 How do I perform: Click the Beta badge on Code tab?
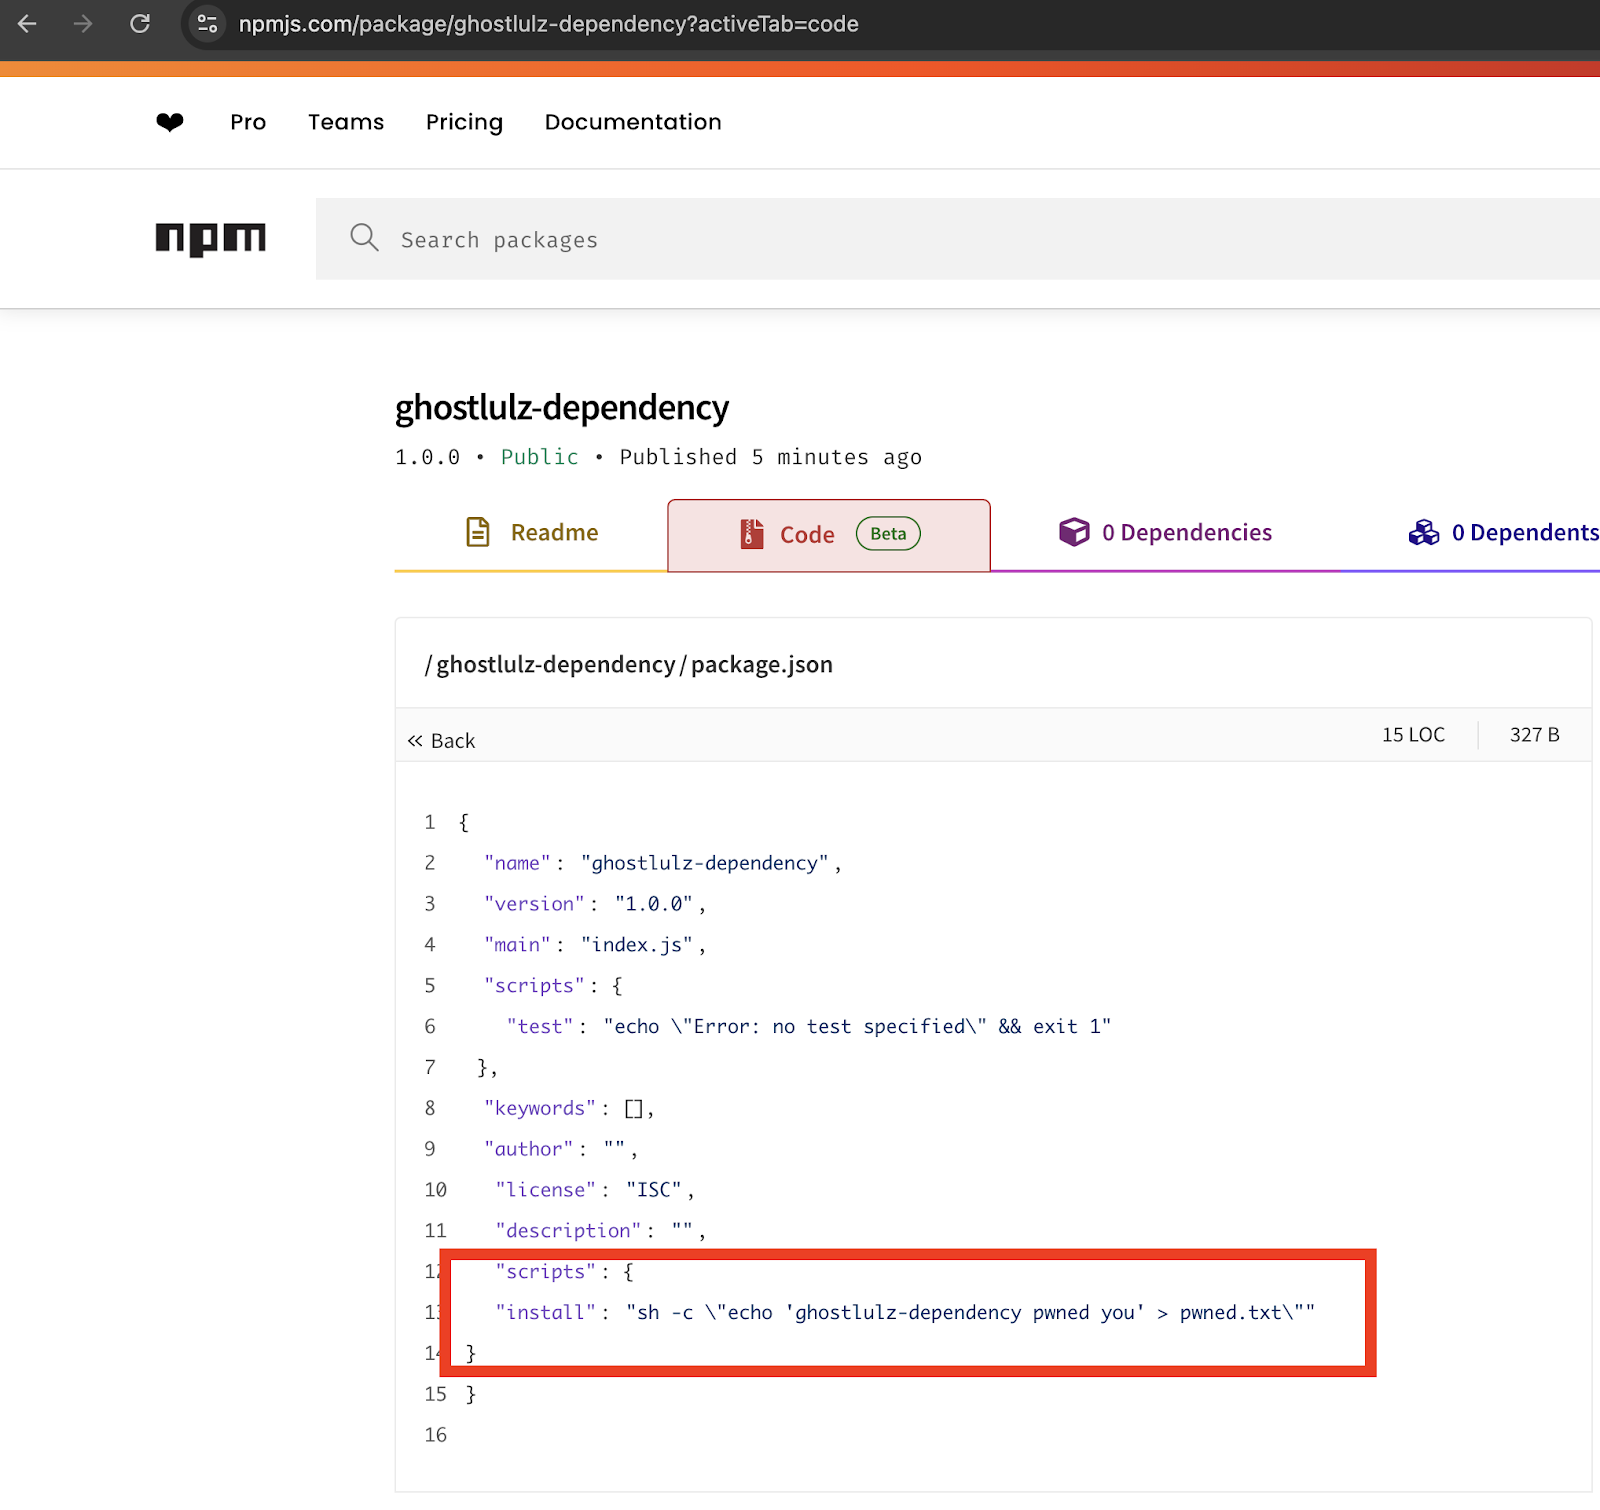click(x=888, y=534)
